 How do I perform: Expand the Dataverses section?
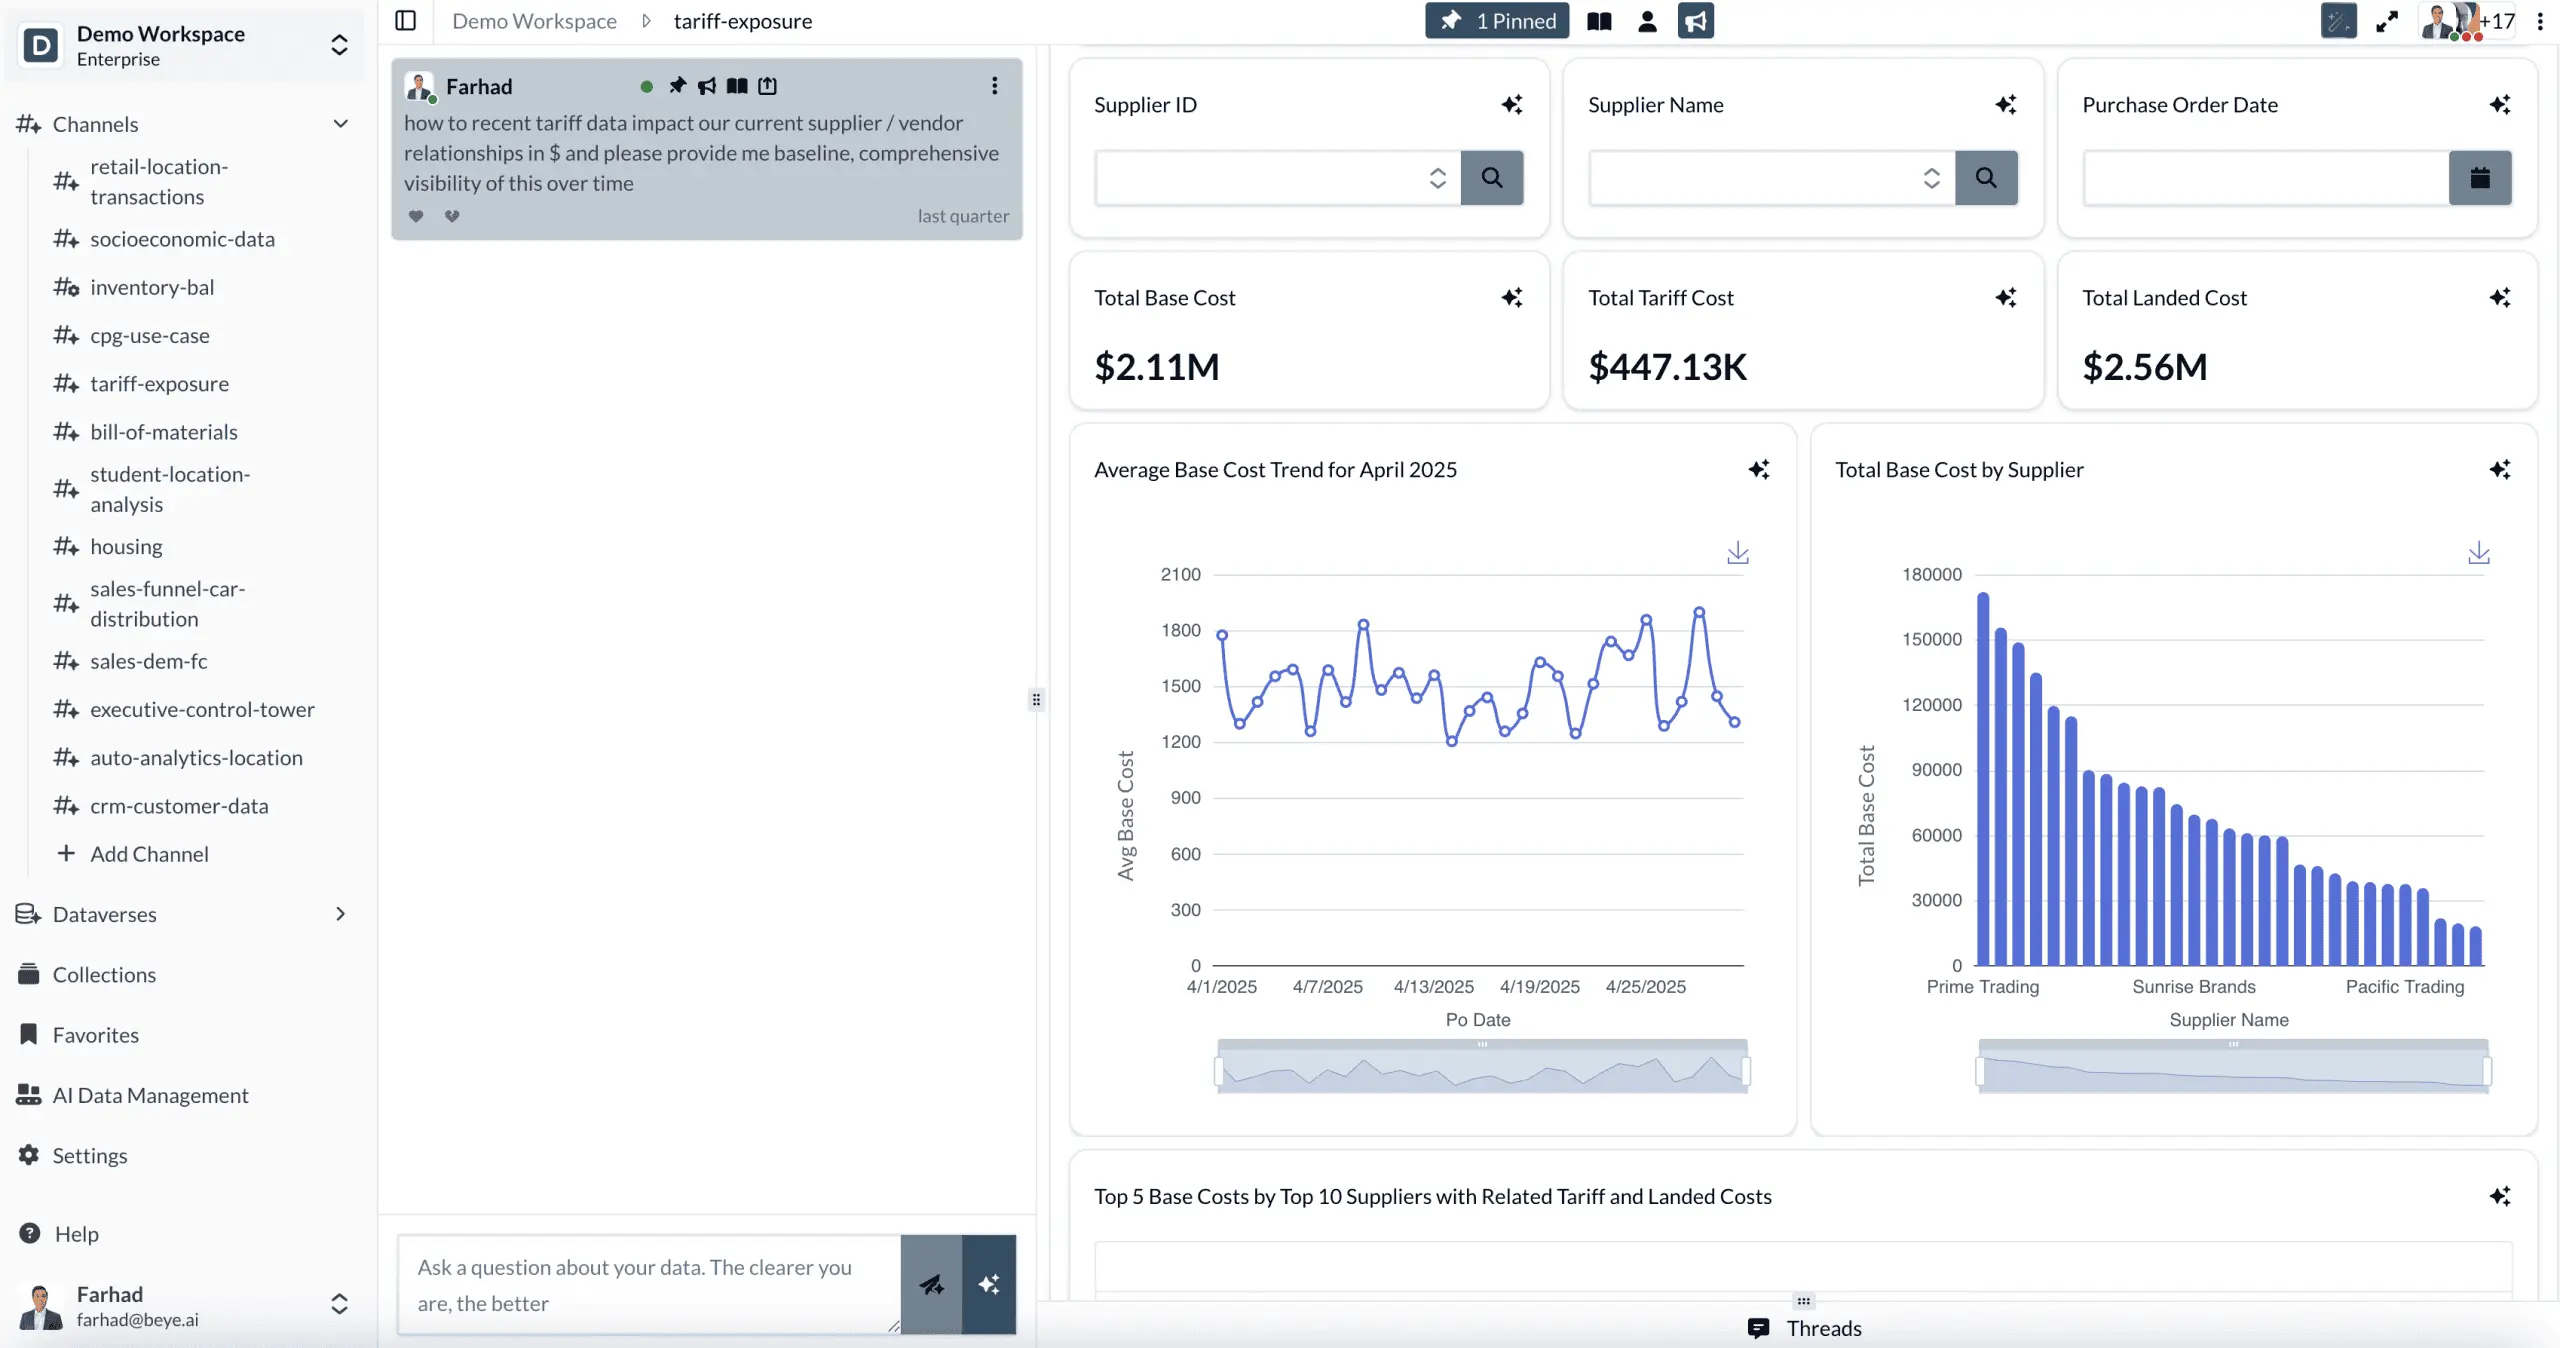coord(340,914)
